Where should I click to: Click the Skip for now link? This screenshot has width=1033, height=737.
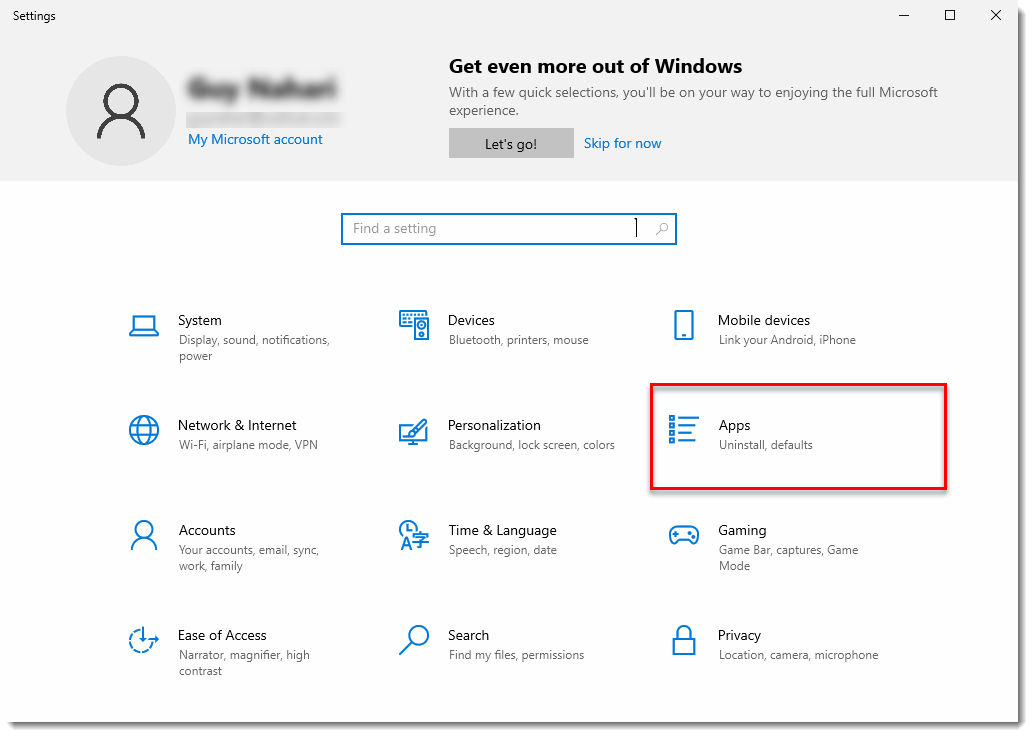pyautogui.click(x=623, y=144)
